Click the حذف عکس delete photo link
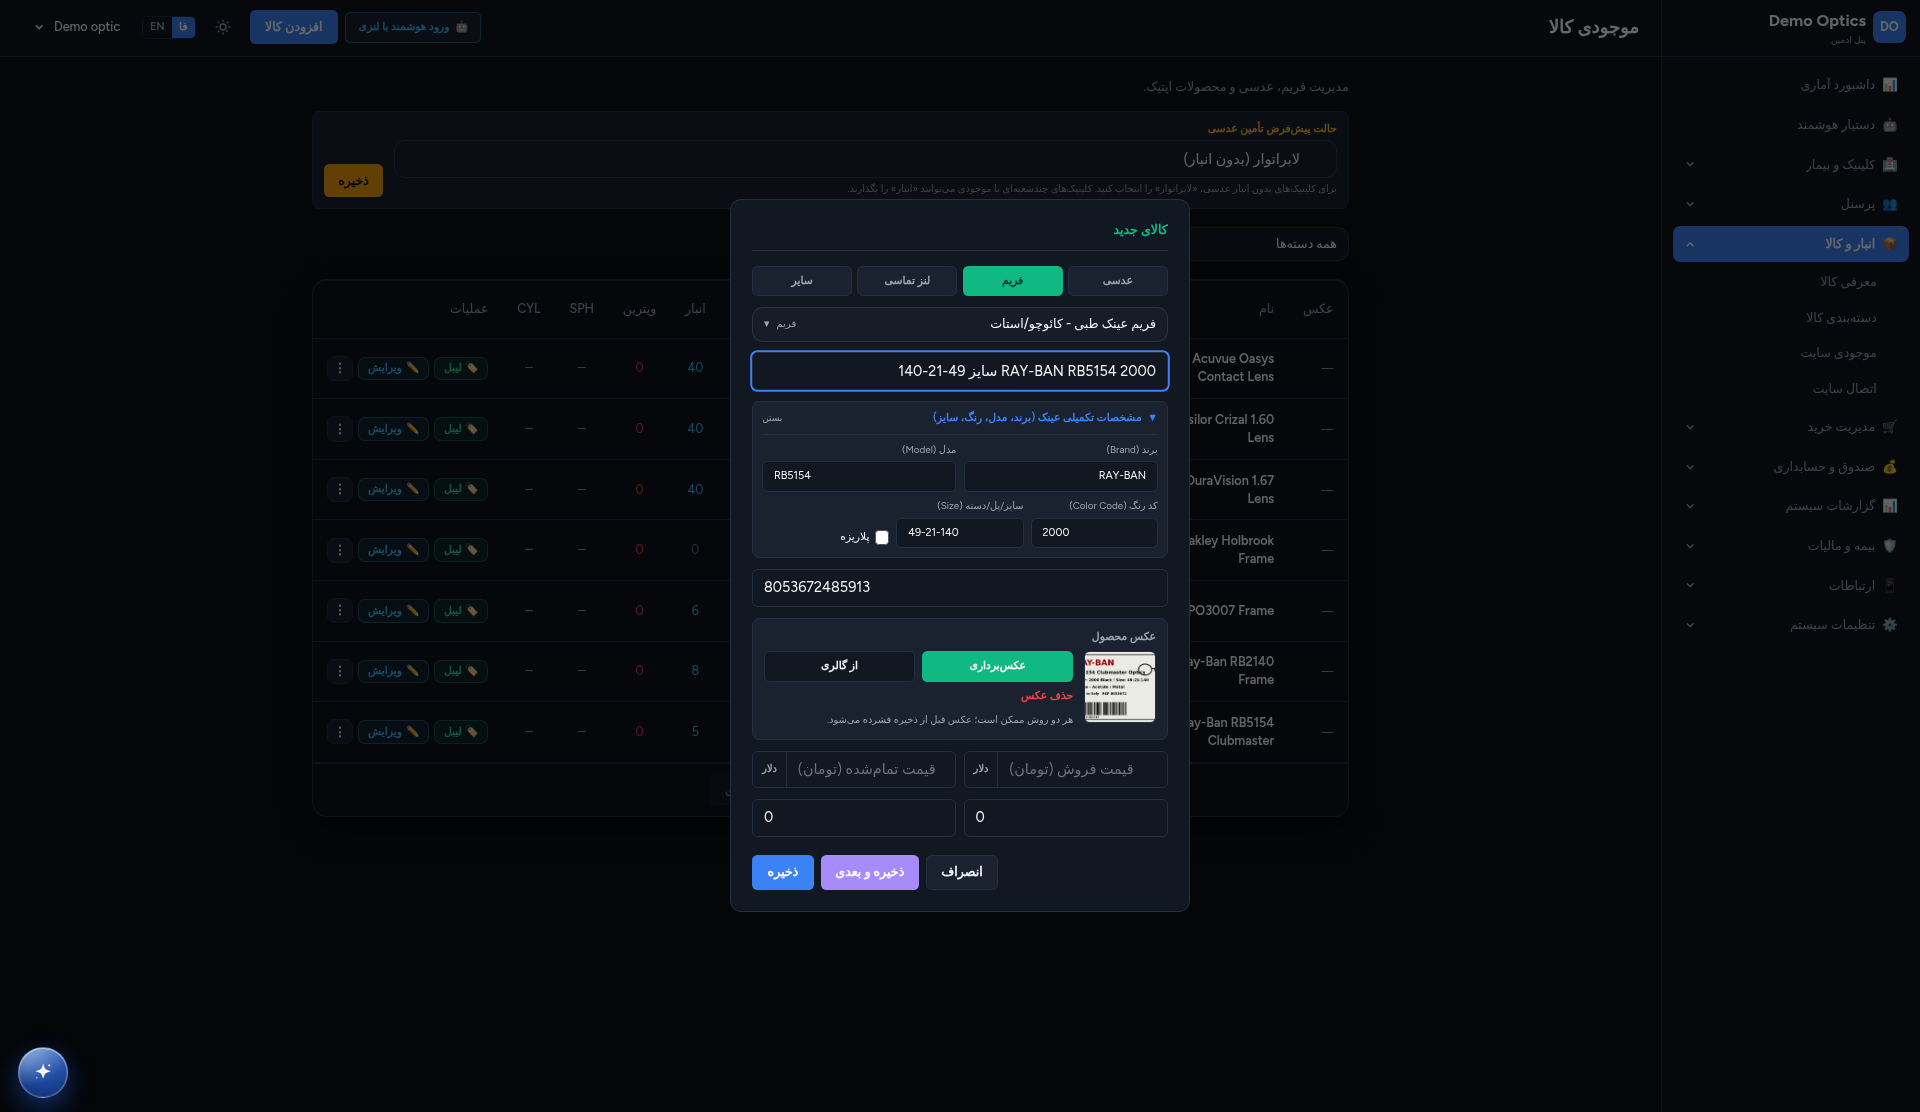 [1046, 696]
